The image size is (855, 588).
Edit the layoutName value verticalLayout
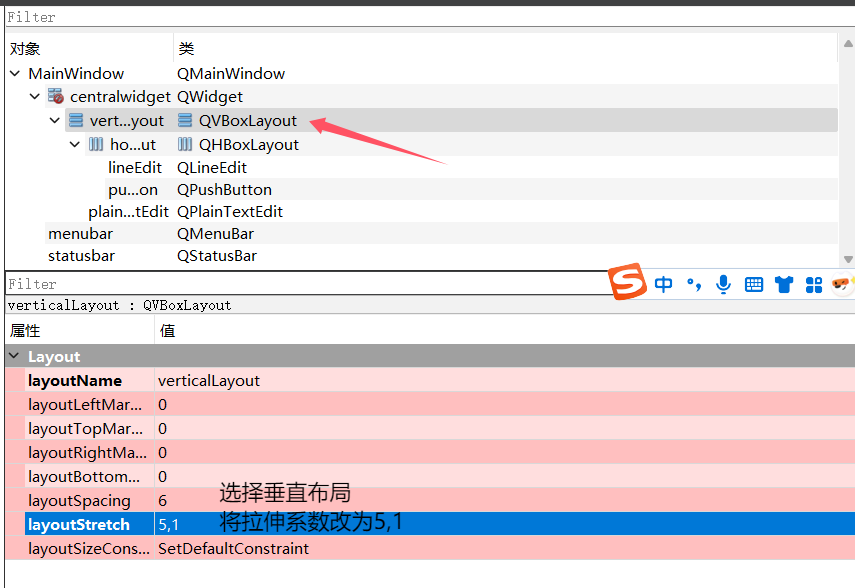(505, 380)
